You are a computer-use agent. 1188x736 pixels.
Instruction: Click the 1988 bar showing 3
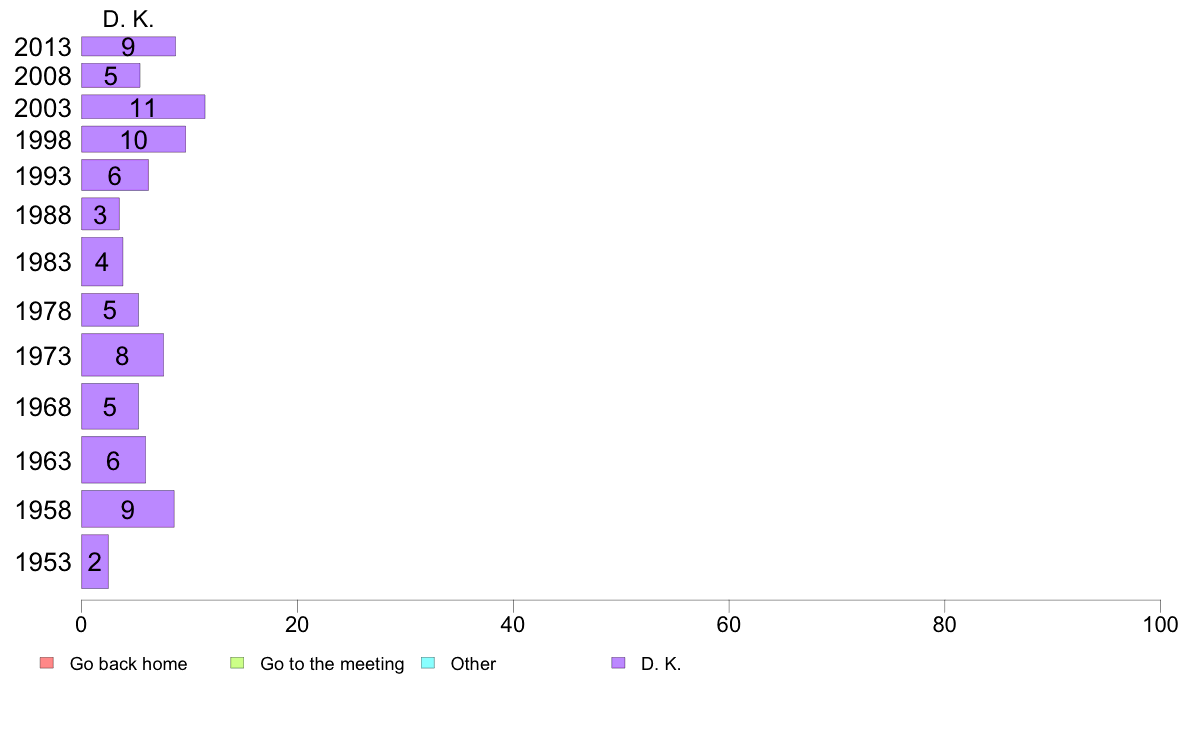pyautogui.click(x=101, y=215)
